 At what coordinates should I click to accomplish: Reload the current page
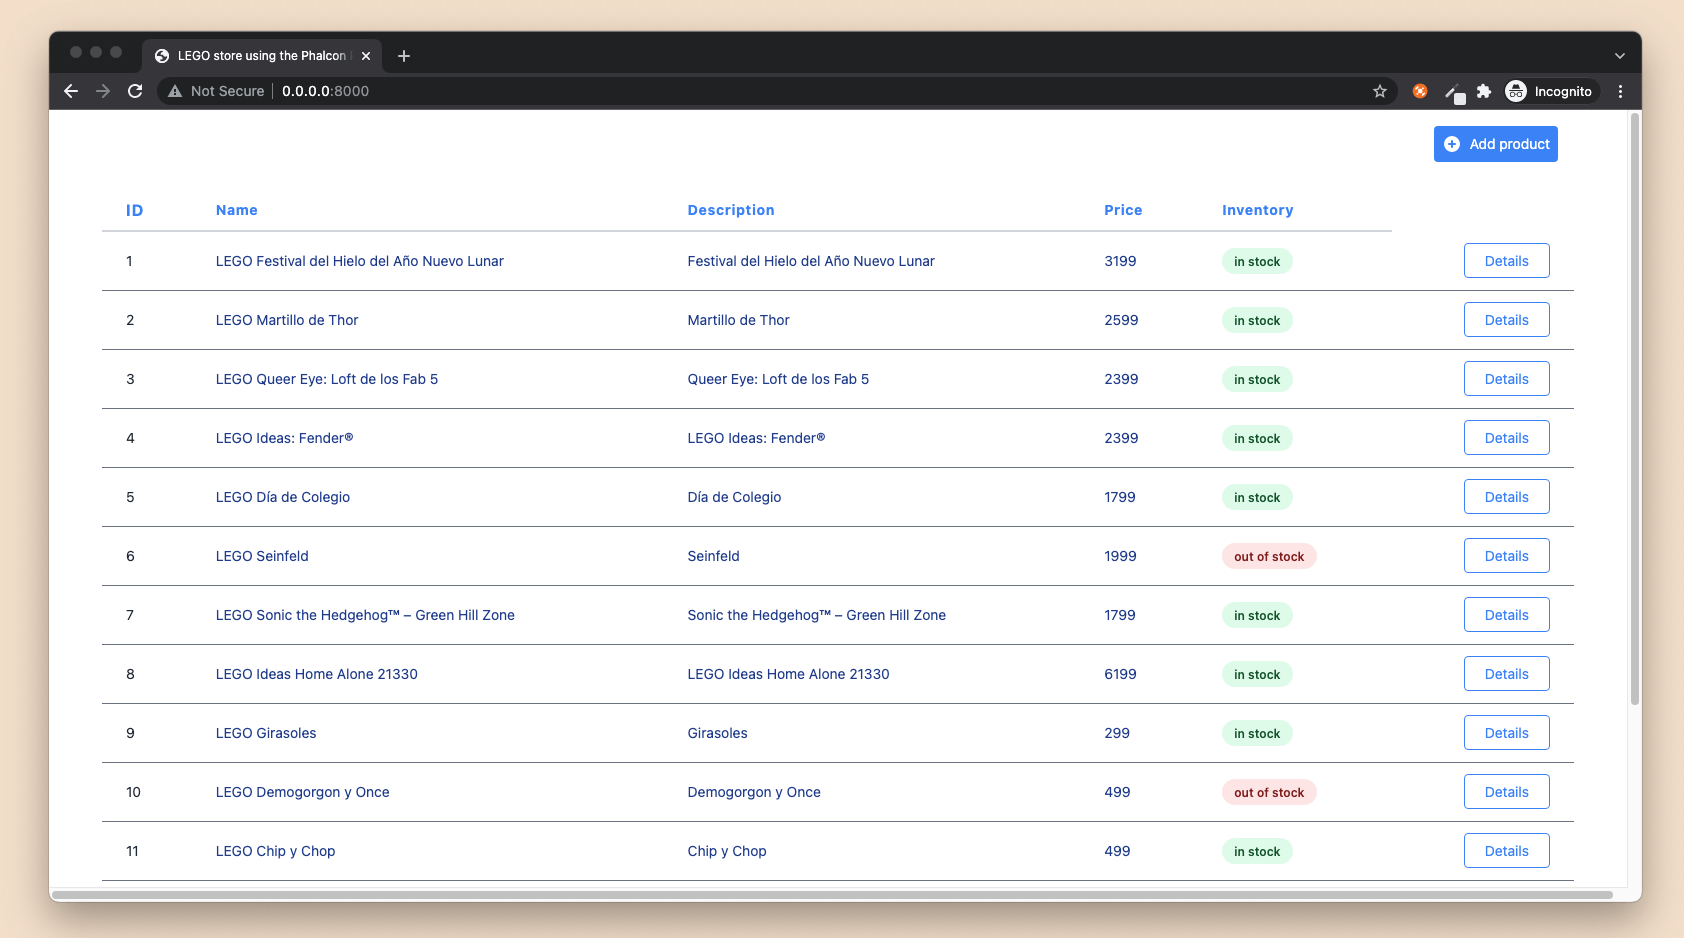135,91
